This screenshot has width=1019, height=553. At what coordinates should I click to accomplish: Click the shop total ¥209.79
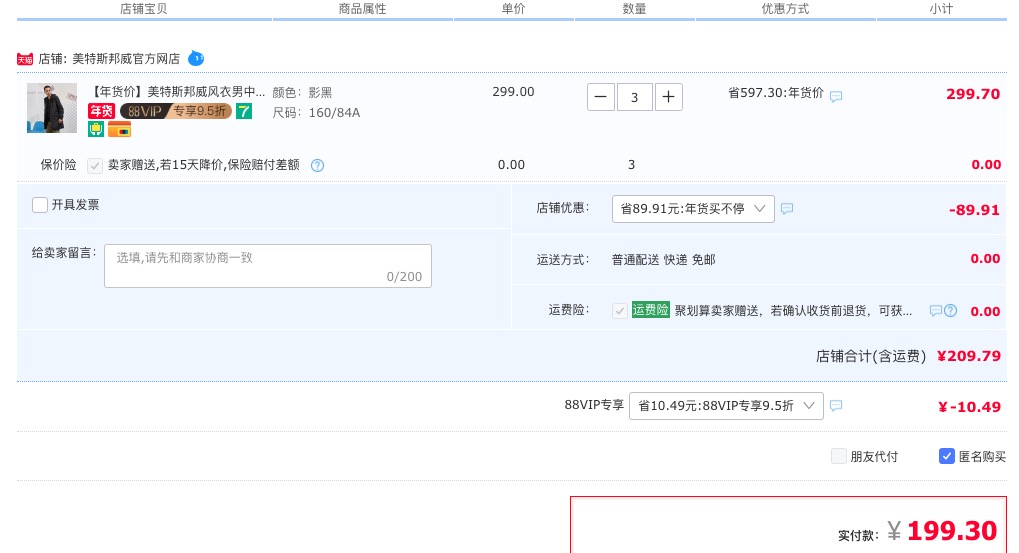969,356
